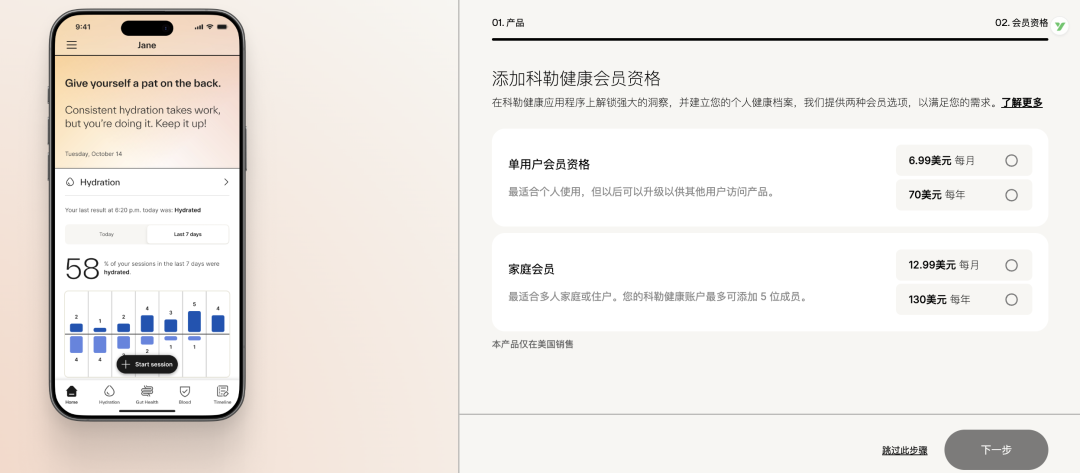Choose the 130美元 每年 family plan
The height and width of the screenshot is (473, 1080).
(1011, 299)
